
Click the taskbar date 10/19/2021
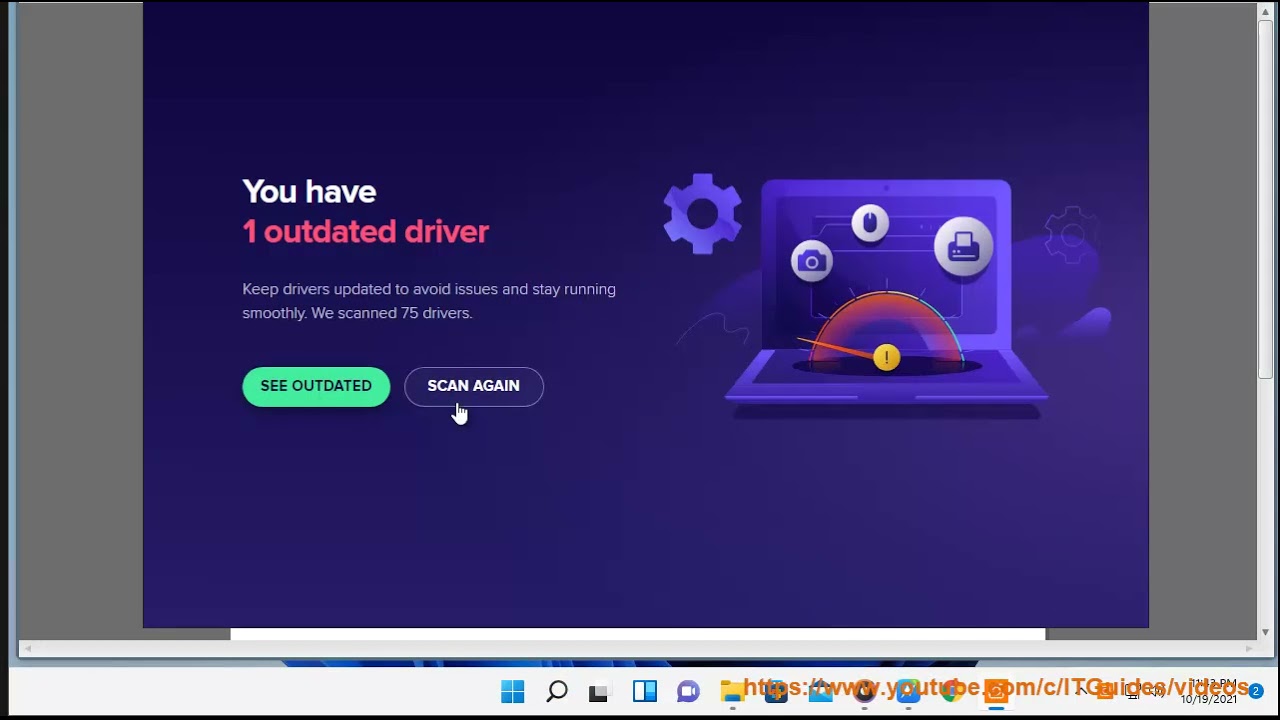pyautogui.click(x=1209, y=700)
